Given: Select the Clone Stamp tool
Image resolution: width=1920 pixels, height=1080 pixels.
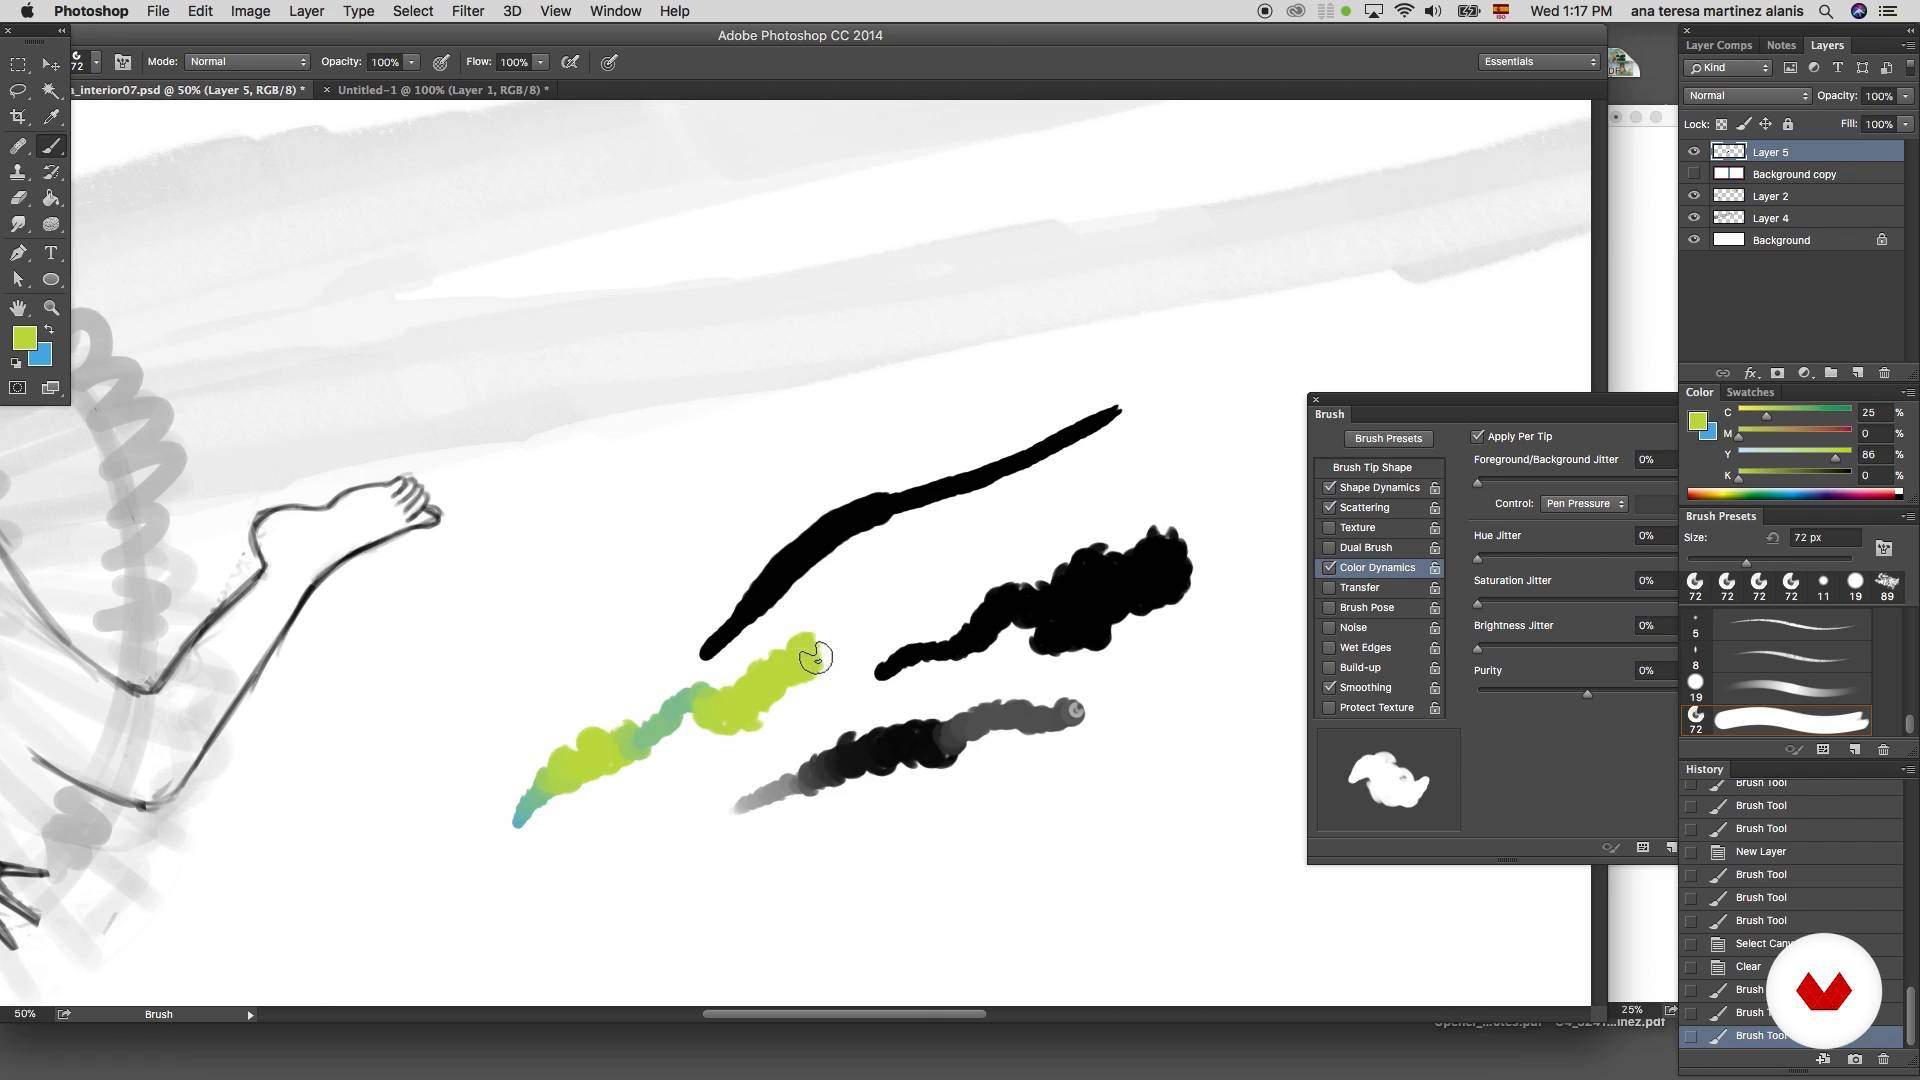Looking at the screenshot, I should (18, 172).
